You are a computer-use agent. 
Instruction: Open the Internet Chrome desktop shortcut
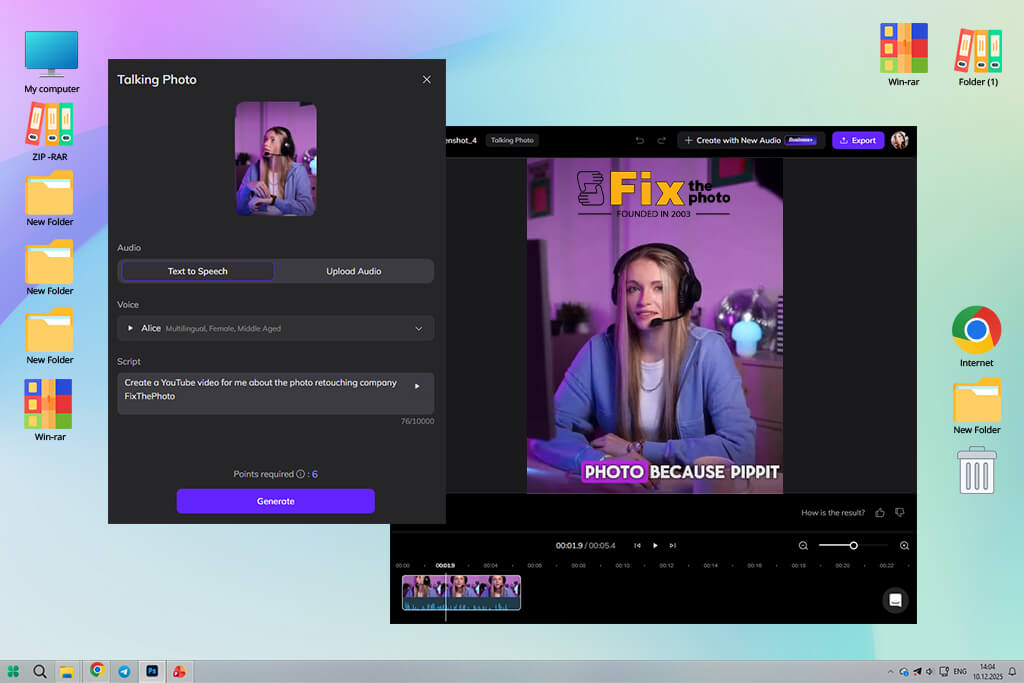(x=976, y=336)
